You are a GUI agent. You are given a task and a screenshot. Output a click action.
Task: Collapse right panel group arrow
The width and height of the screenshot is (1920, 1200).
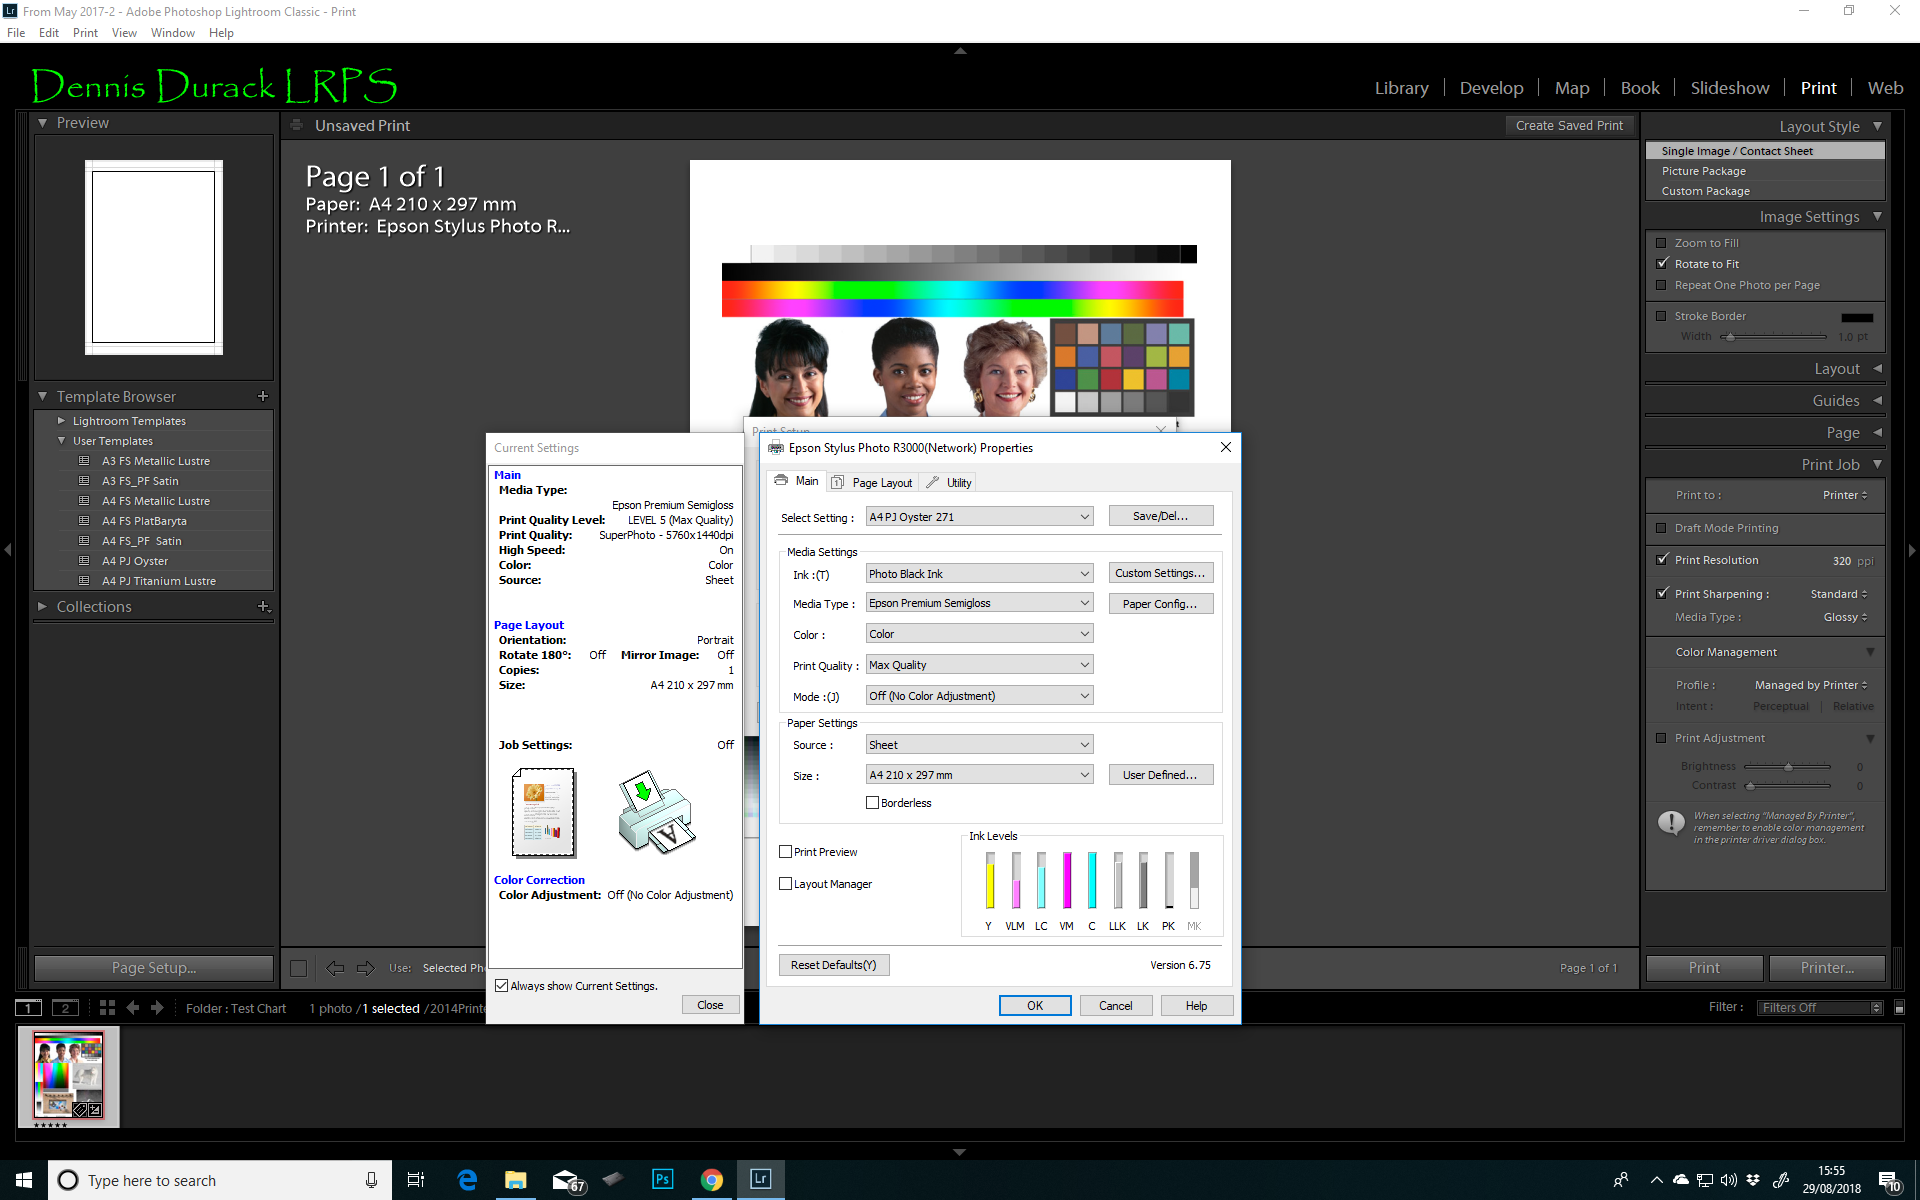[1912, 550]
